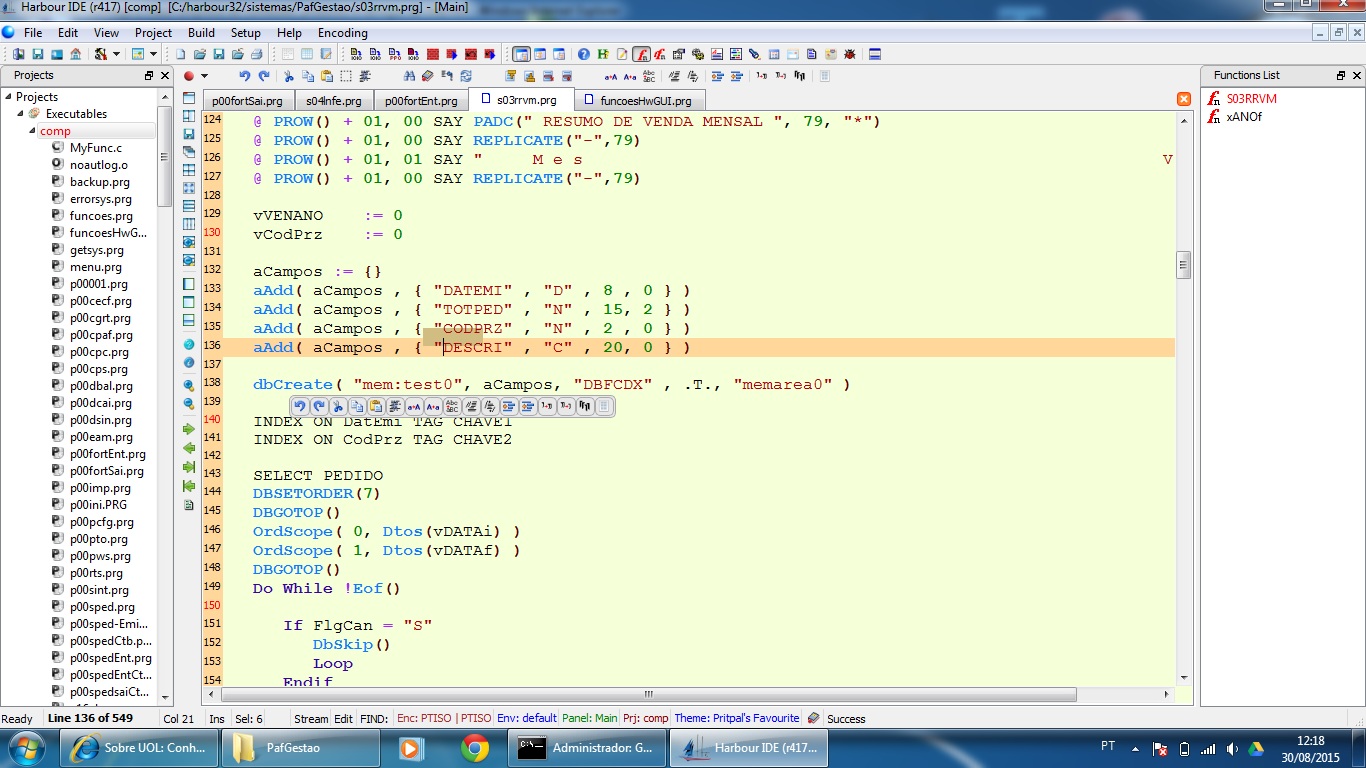1366x768 pixels.
Task: Jump to the S03RRVM function in the list
Action: (1251, 99)
